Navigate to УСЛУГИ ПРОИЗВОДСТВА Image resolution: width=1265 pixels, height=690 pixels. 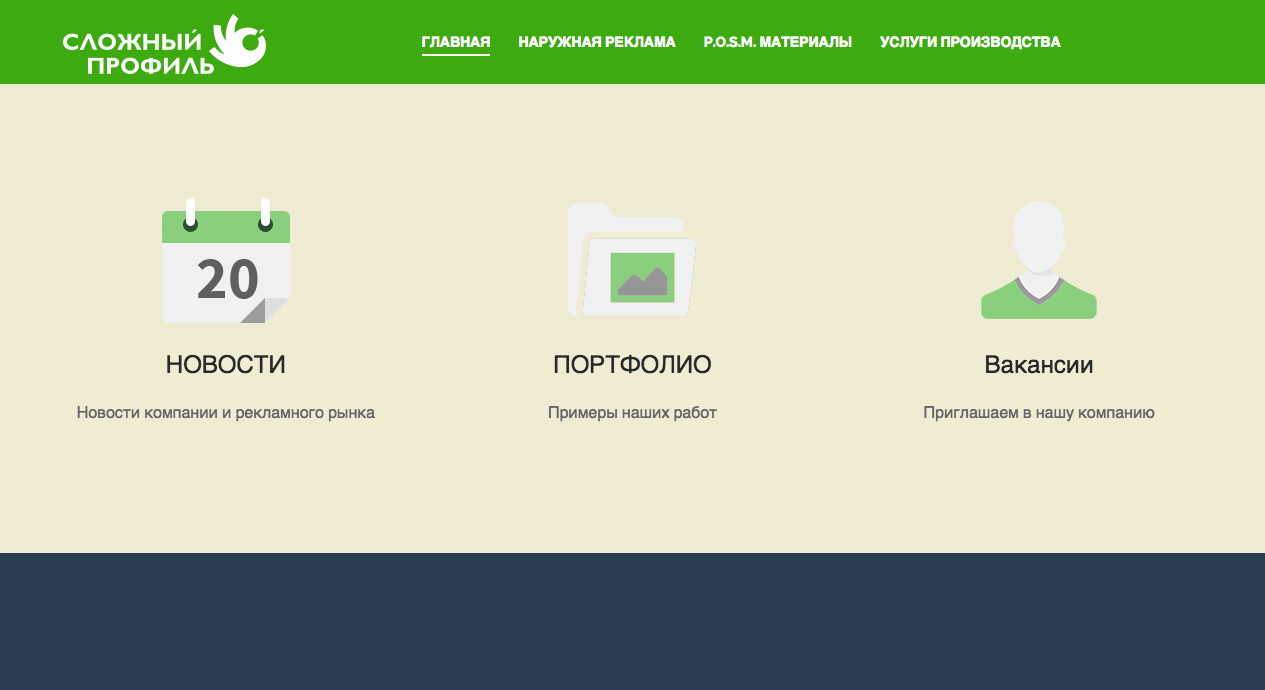tap(969, 42)
